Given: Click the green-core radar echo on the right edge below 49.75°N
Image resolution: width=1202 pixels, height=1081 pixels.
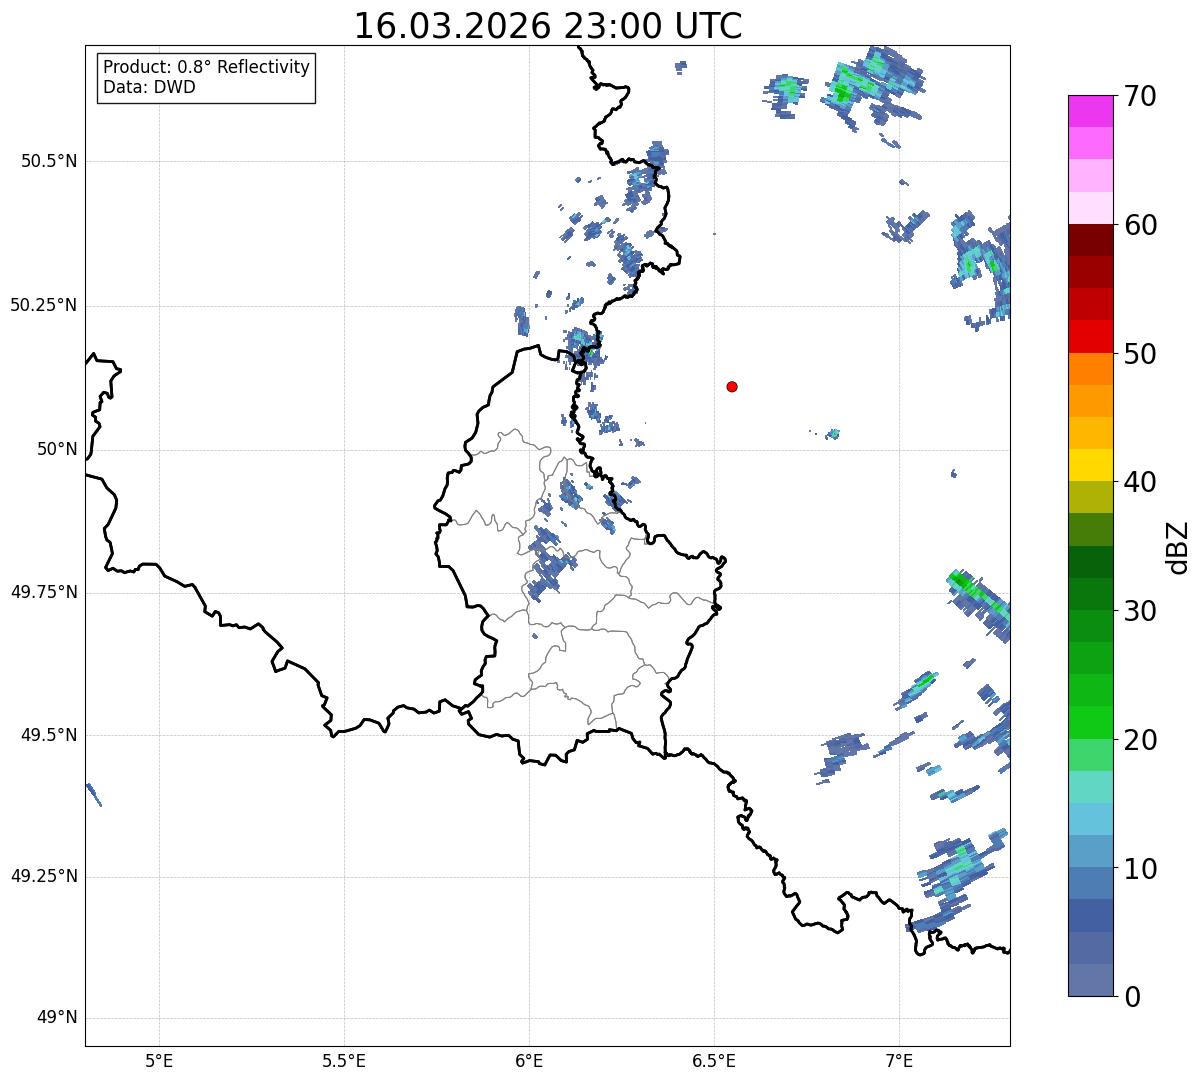Looking at the screenshot, I should click(980, 603).
